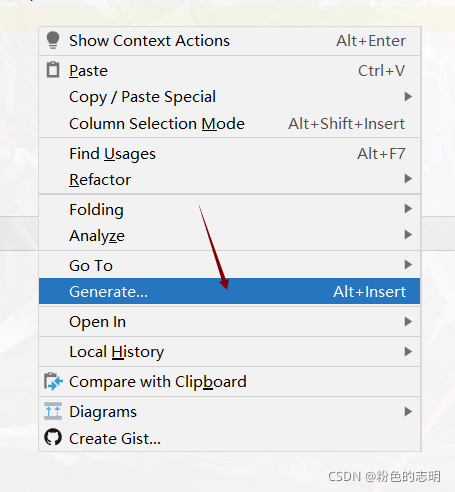Expand the Copy / Paste Special submenu arrow

[x=408, y=97]
